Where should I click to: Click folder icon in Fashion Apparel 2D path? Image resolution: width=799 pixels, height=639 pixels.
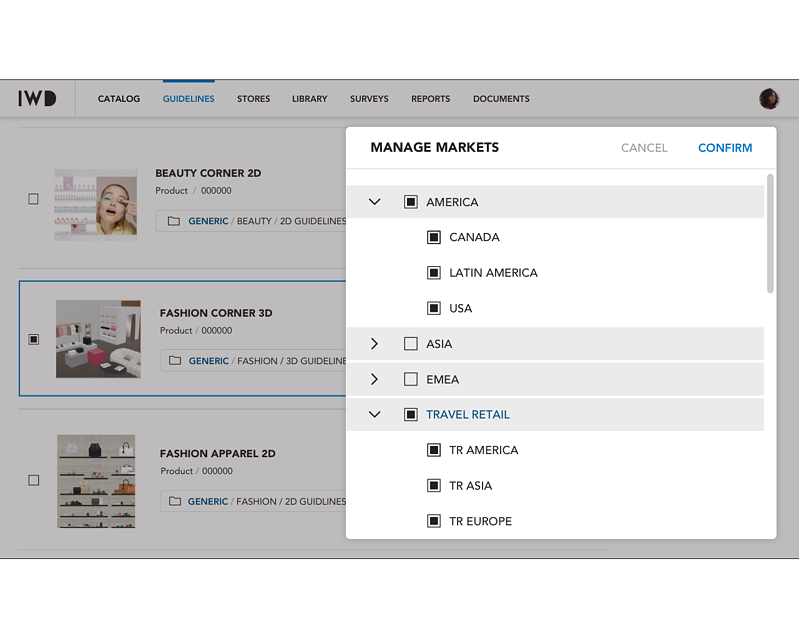(x=175, y=501)
